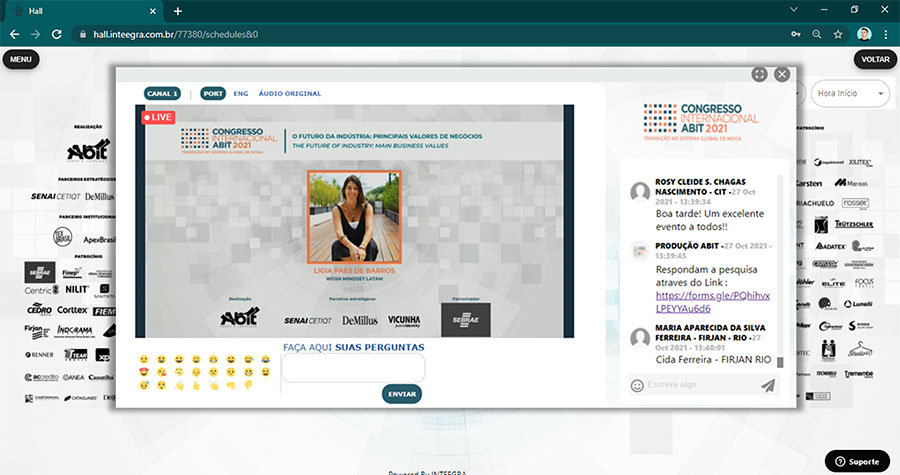This screenshot has width=900, height=475.
Task: Focus the Escreva algo chat field
Action: 701,384
